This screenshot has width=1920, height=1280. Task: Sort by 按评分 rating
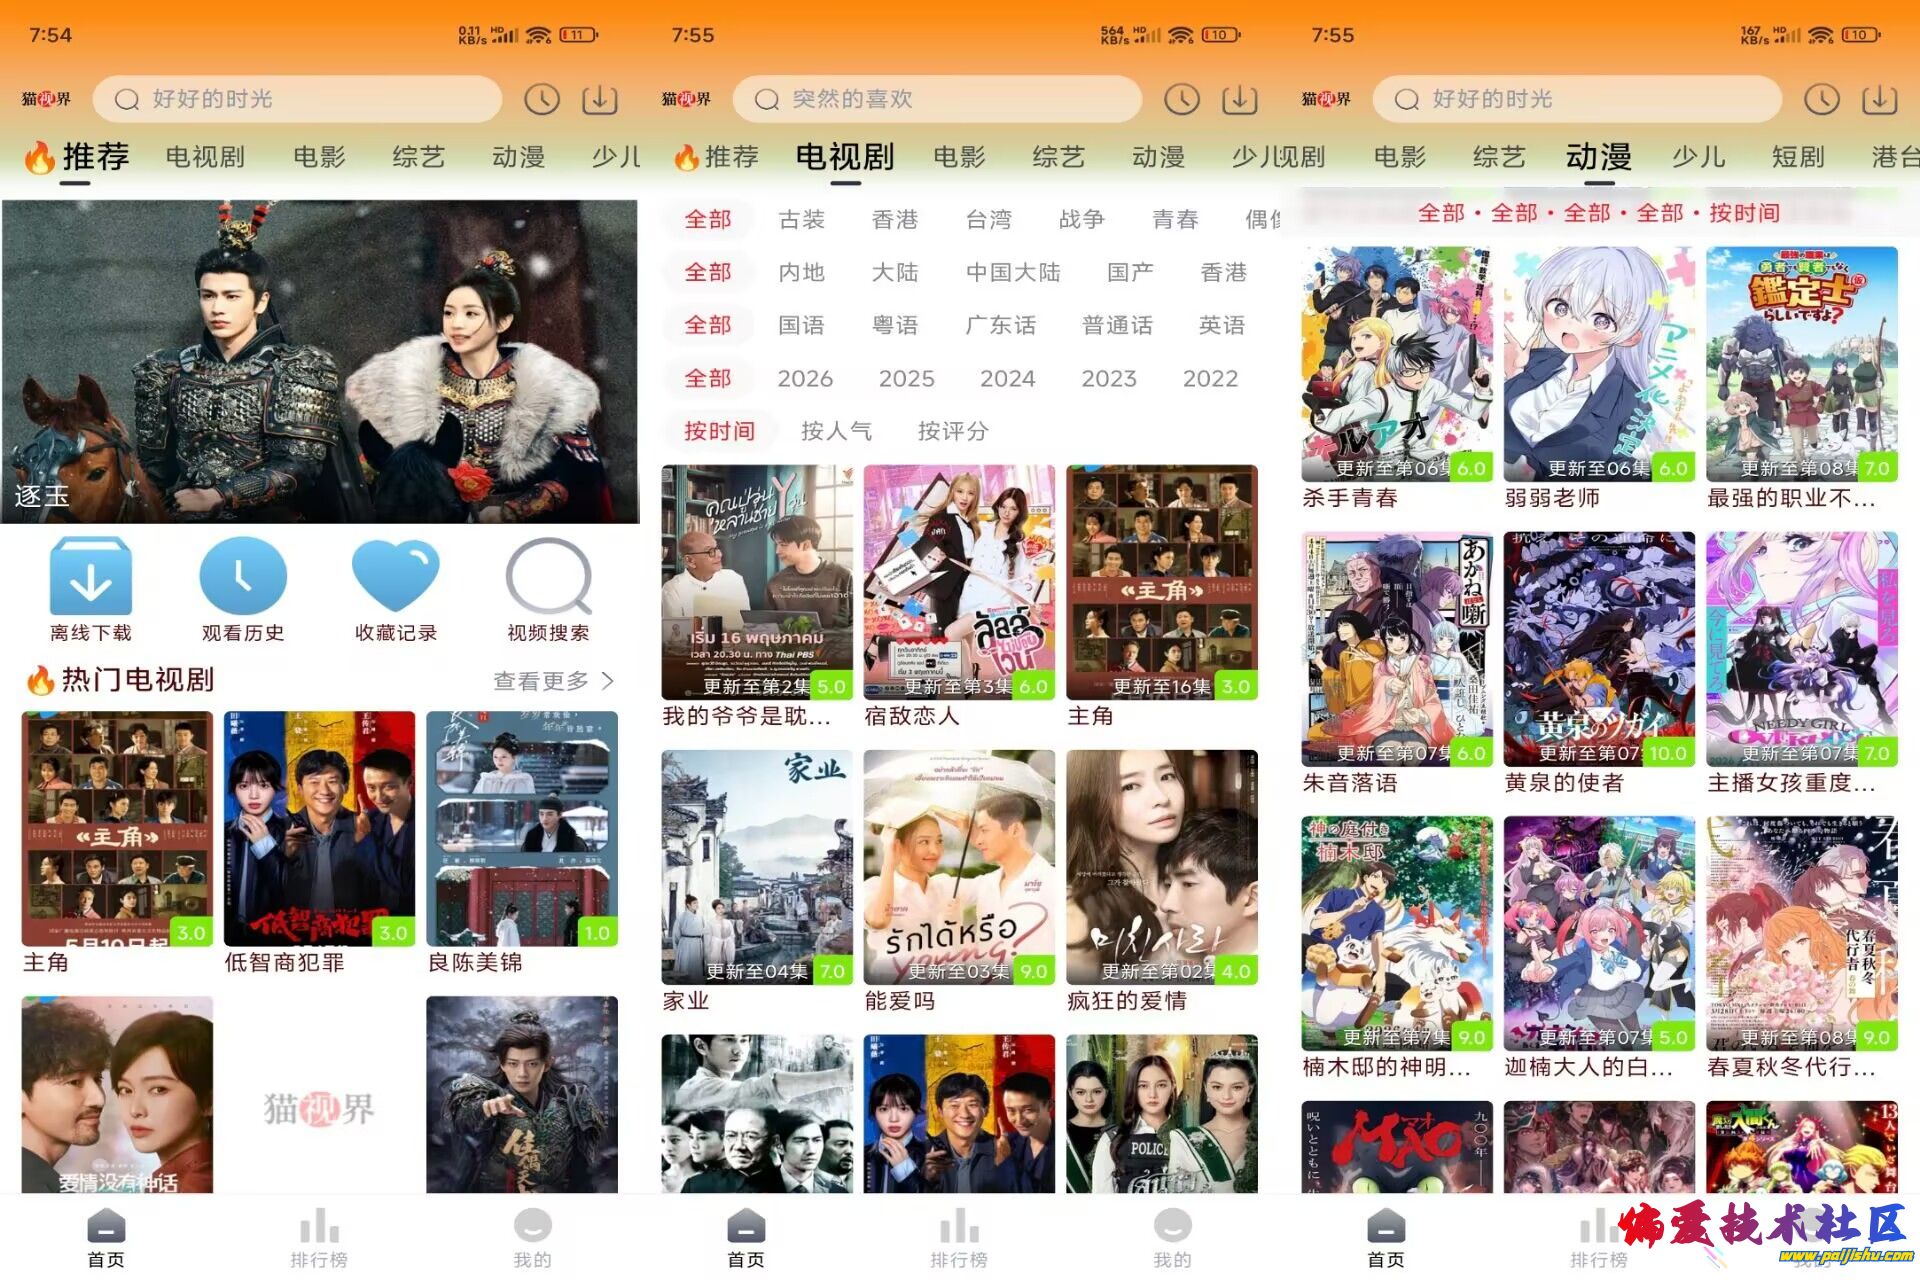click(x=954, y=431)
